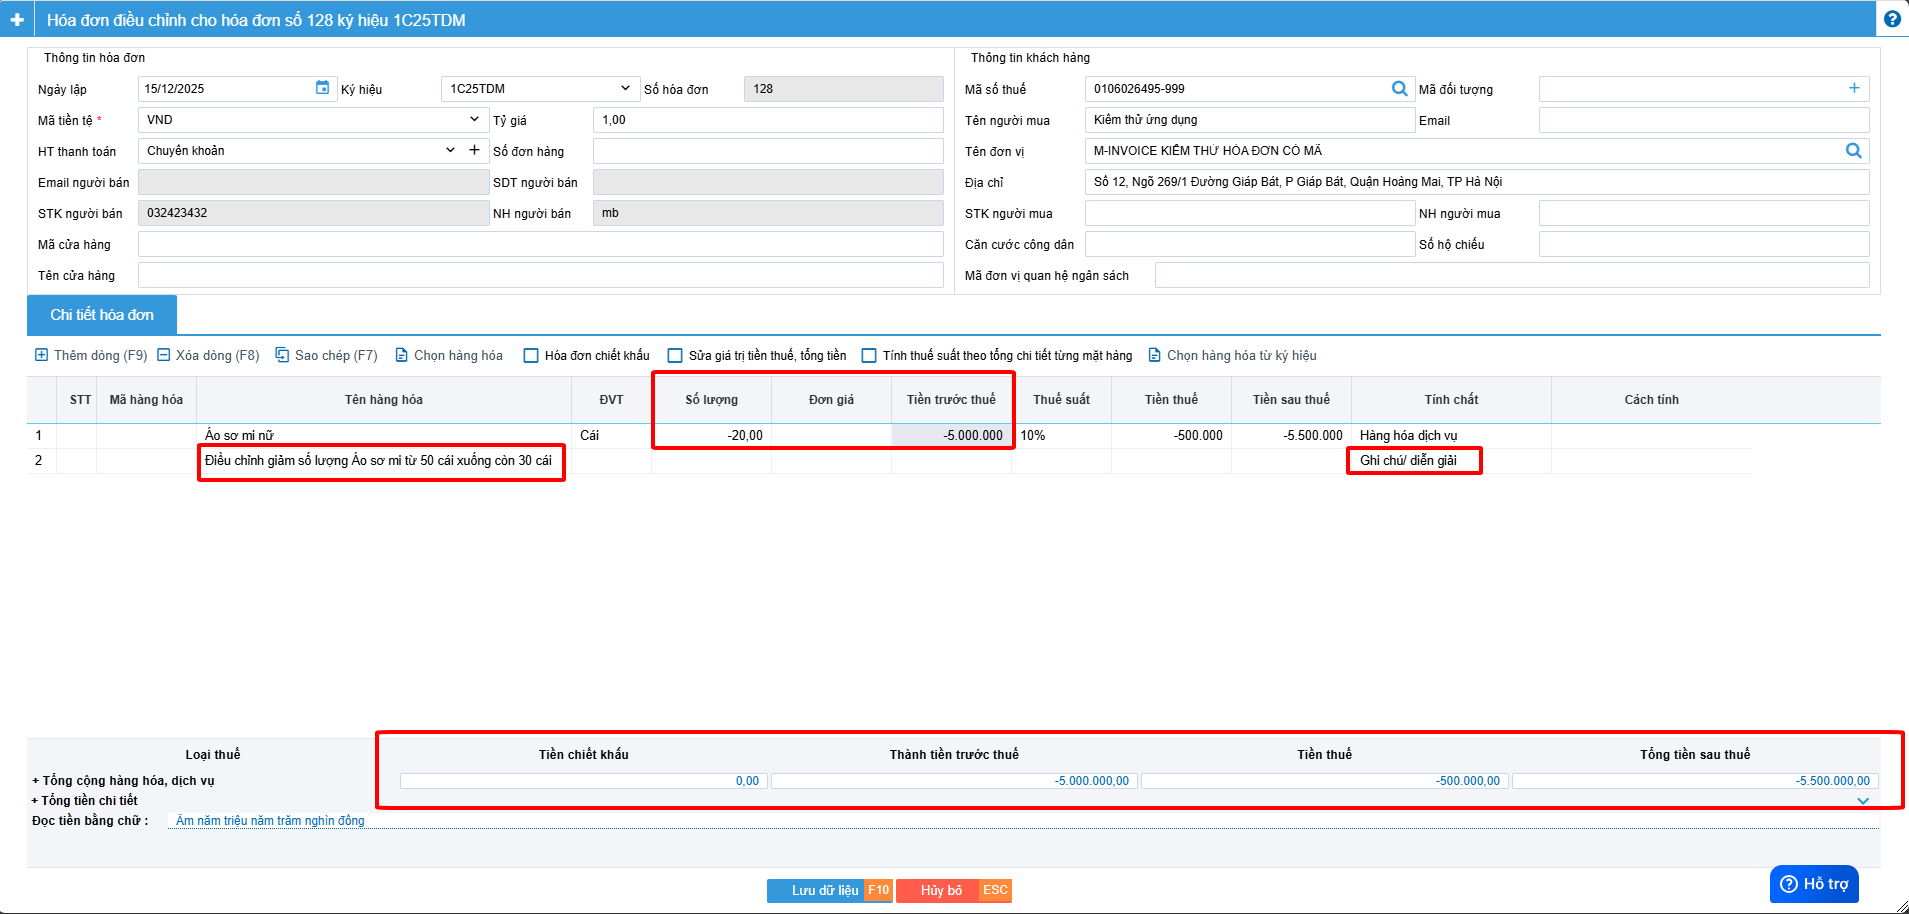Click Xóa dòng (F8) to delete row
Image resolution: width=1909 pixels, height=914 pixels.
(208, 355)
